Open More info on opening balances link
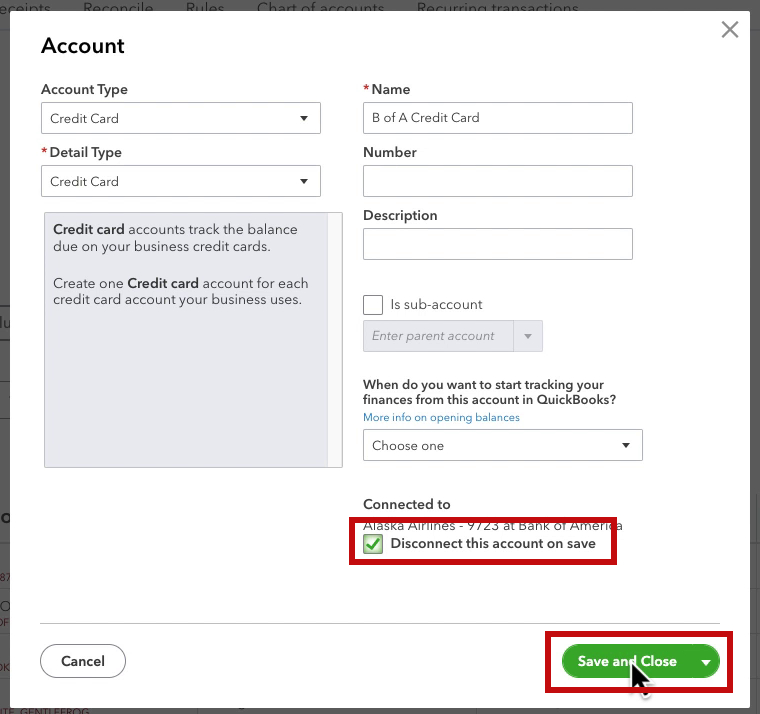Screen dimensions: 760x714 pyautogui.click(x=441, y=417)
